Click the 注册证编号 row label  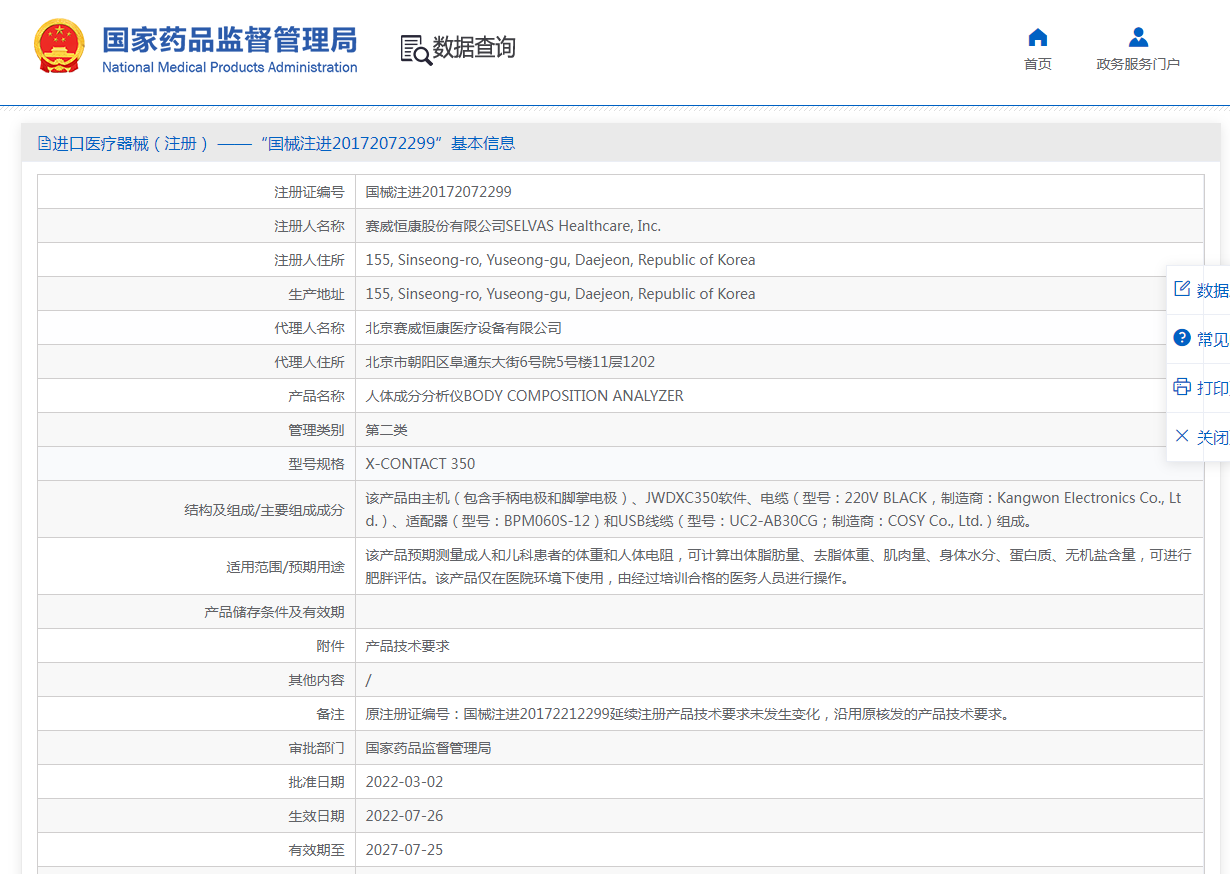[x=310, y=192]
